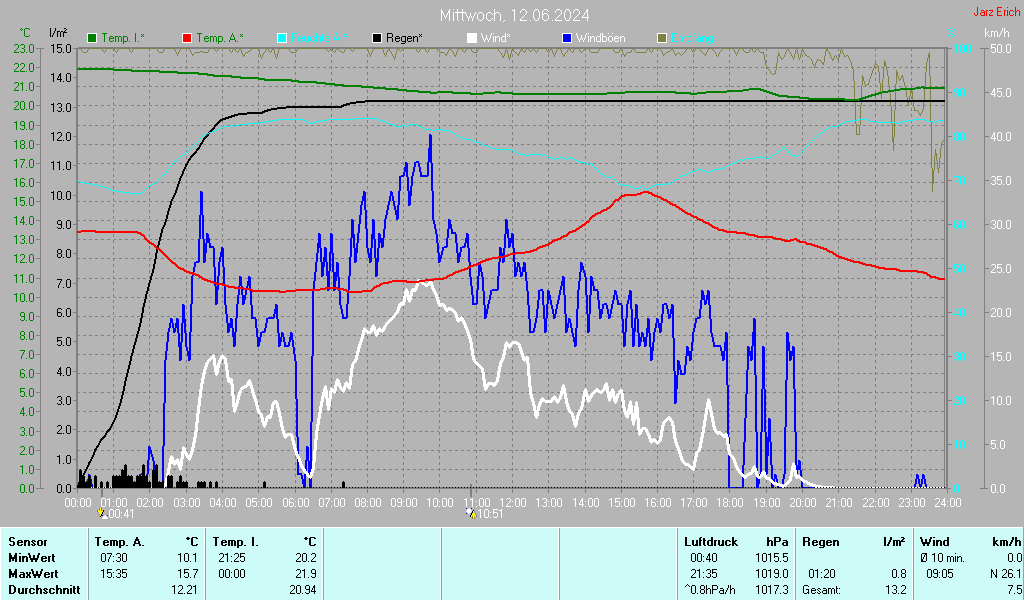This screenshot has height=600, width=1024.
Task: Click the Jarz Erich label
Action: tap(996, 13)
